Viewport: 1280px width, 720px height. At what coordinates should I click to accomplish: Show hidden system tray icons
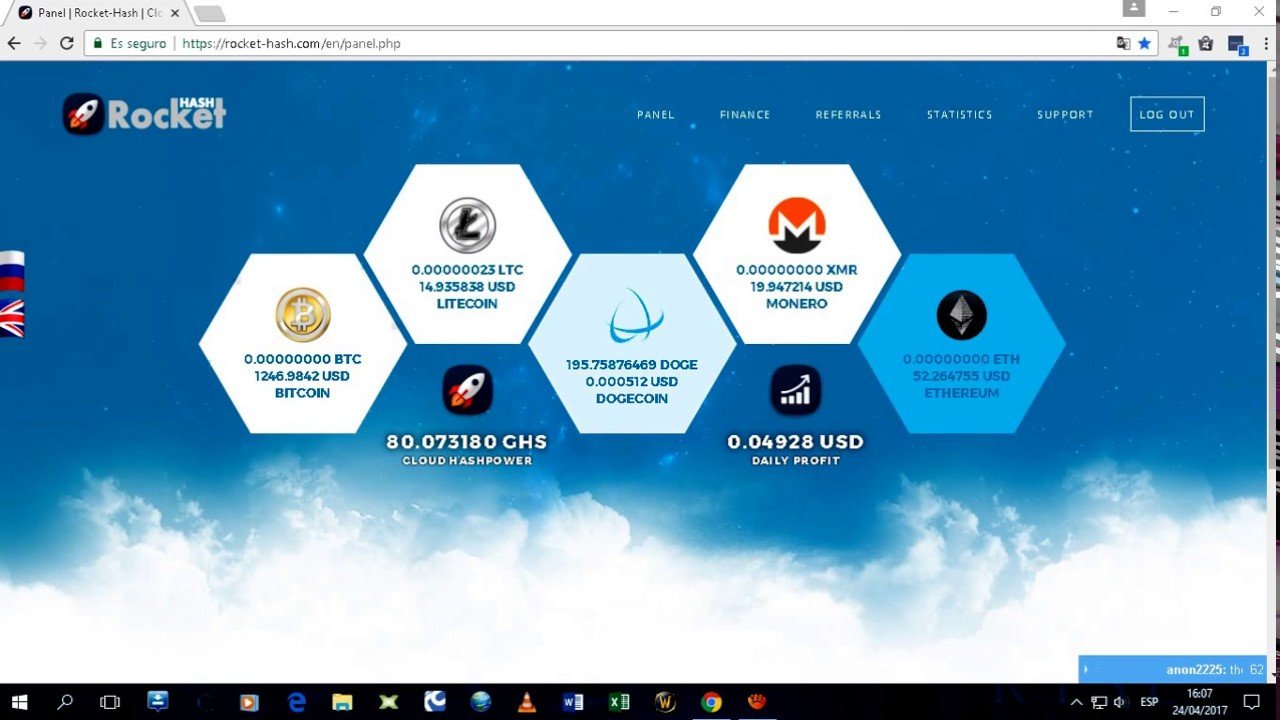tap(1076, 702)
